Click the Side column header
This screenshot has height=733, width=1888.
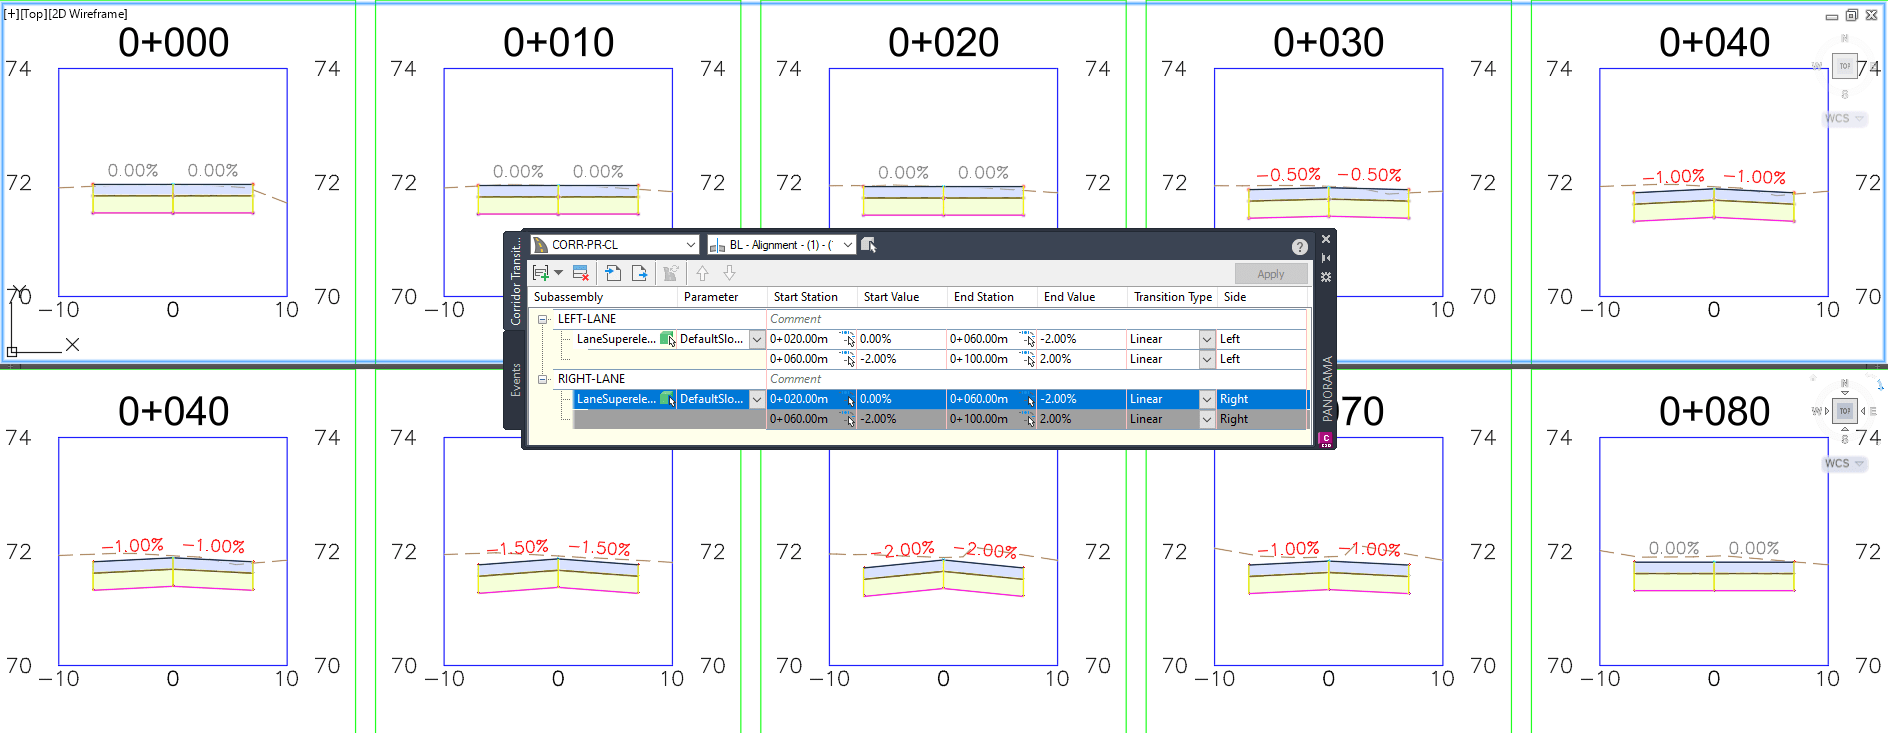pos(1264,297)
